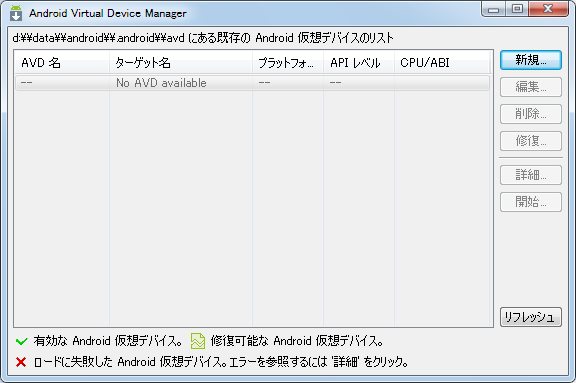Click the API レベル column header

click(x=359, y=63)
